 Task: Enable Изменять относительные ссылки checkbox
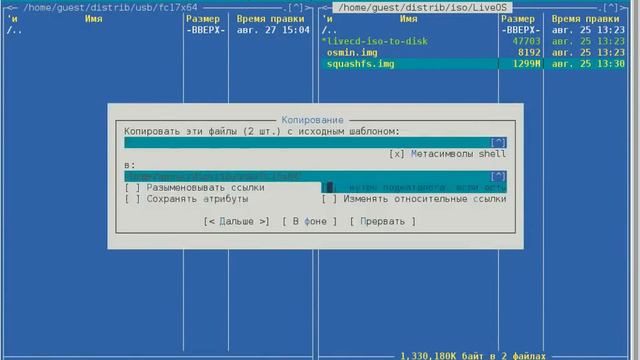(x=329, y=199)
